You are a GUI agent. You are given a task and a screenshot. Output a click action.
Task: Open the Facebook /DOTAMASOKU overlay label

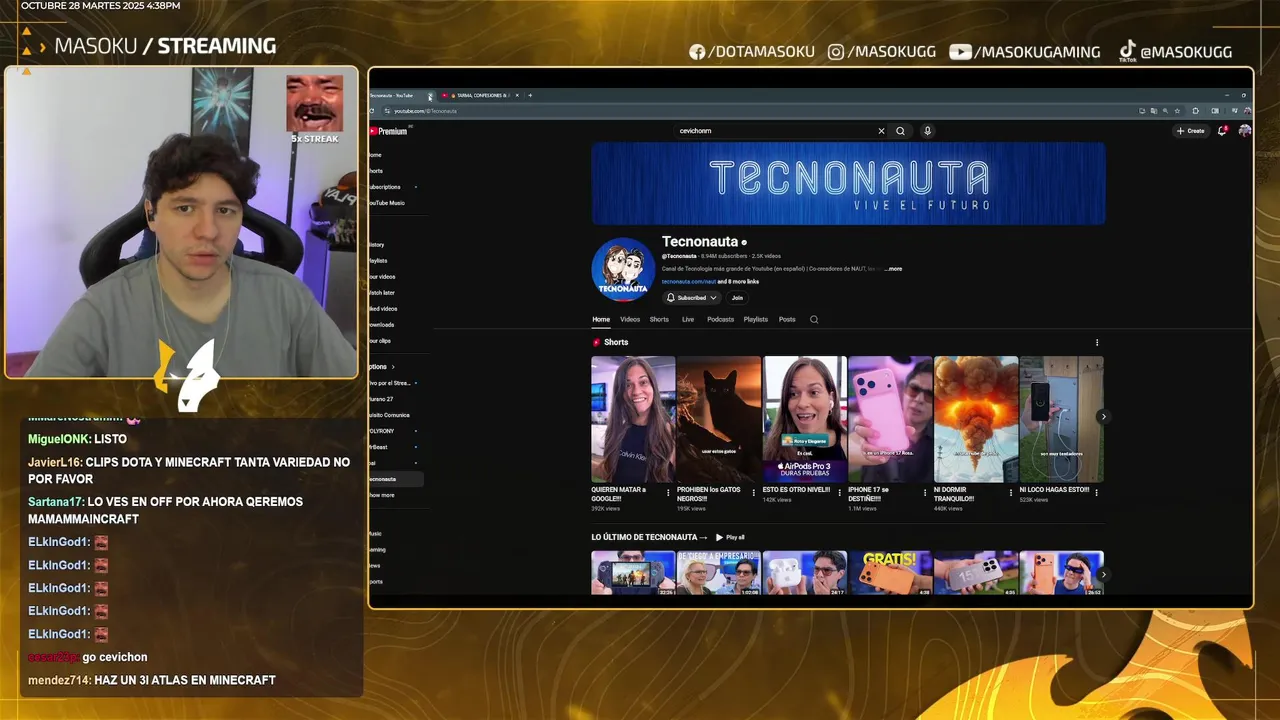(x=752, y=52)
